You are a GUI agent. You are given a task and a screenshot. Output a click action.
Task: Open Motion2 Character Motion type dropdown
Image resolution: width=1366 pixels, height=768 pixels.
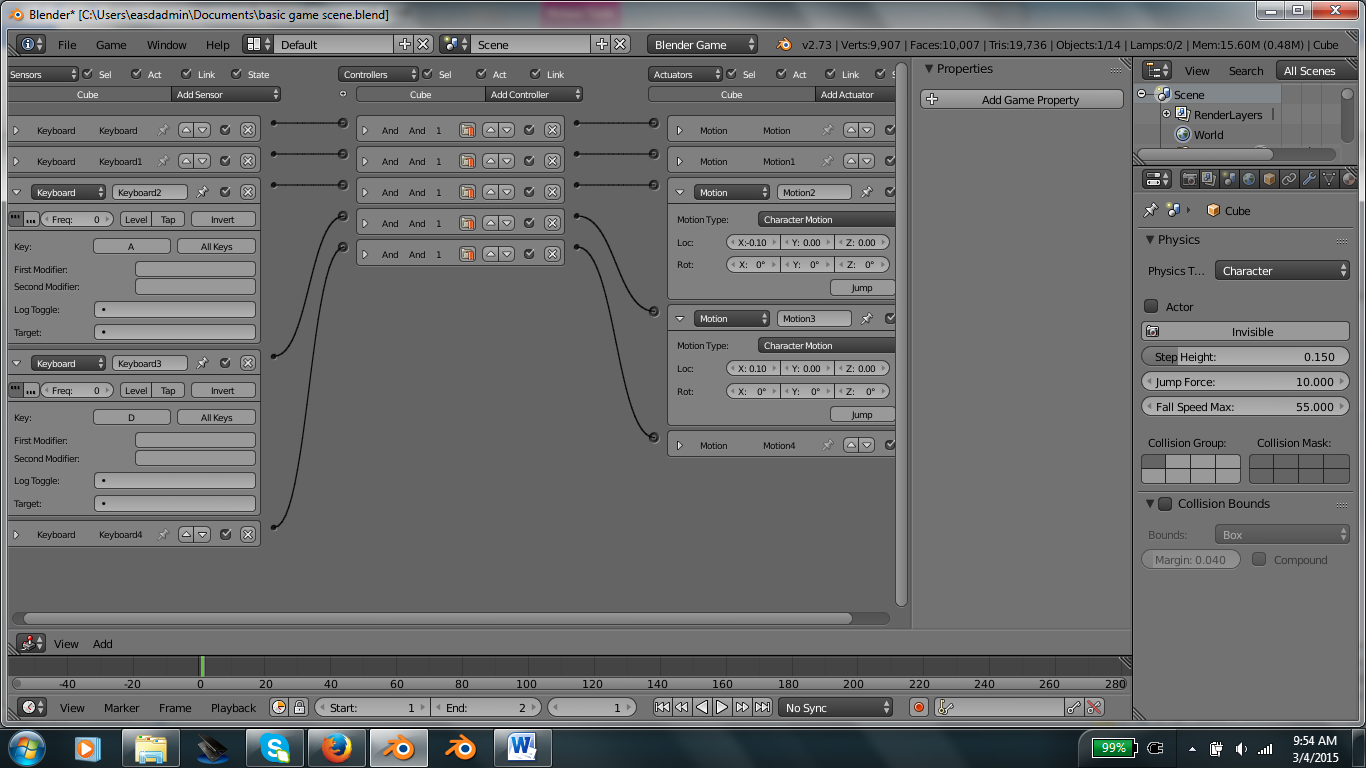[x=825, y=219]
